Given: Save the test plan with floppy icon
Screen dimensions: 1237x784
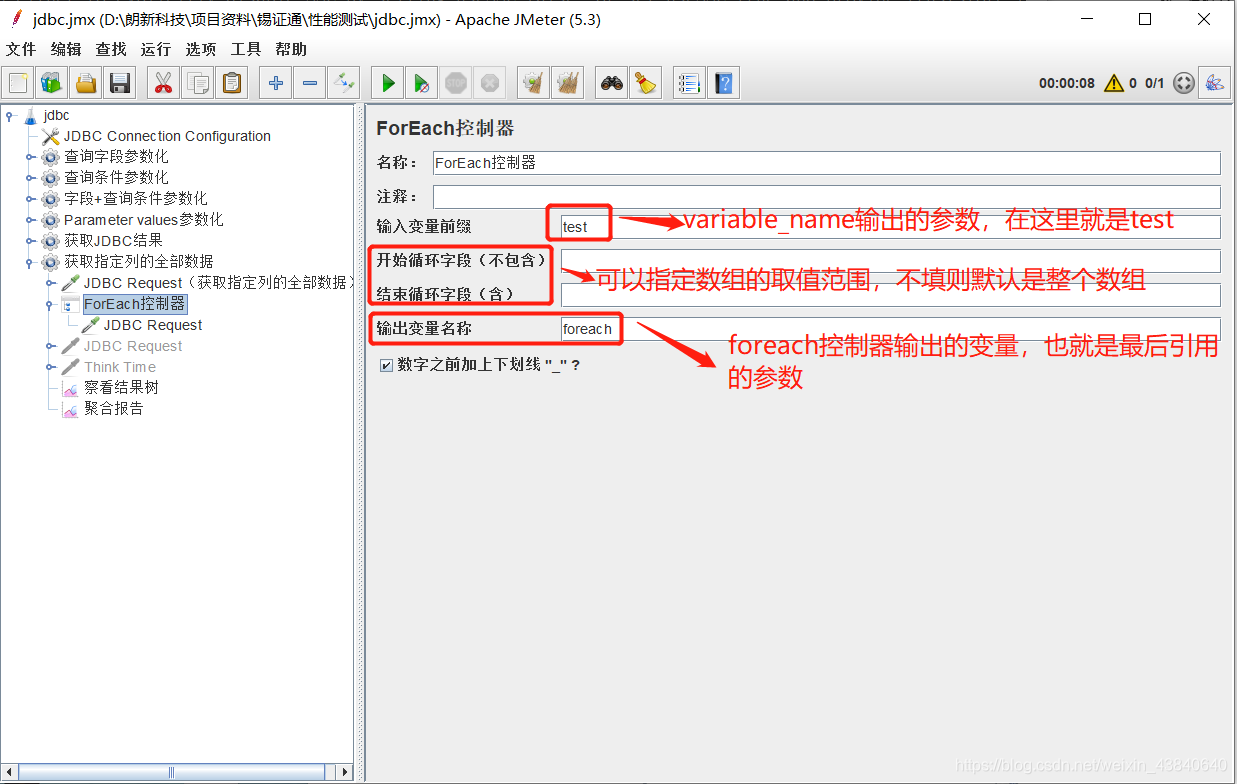Looking at the screenshot, I should click(120, 83).
